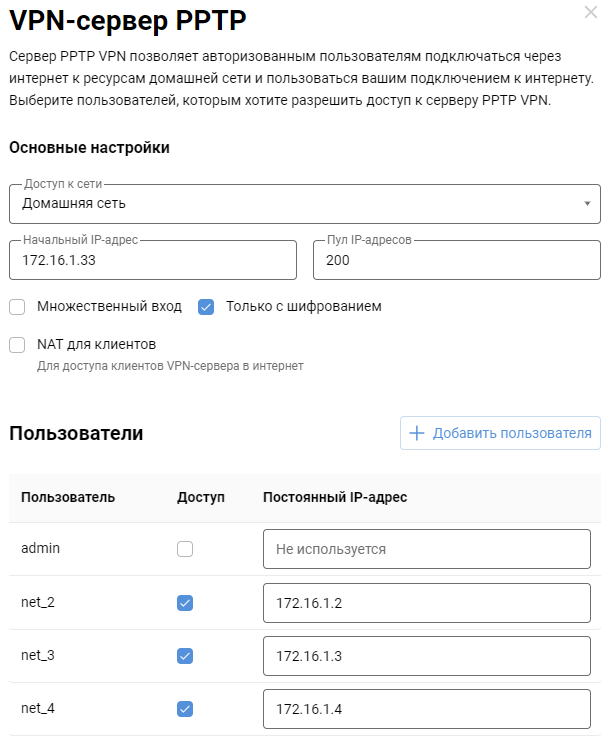This screenshot has height=740, width=611.
Task: Click the net_2 static IP field
Action: [426, 603]
